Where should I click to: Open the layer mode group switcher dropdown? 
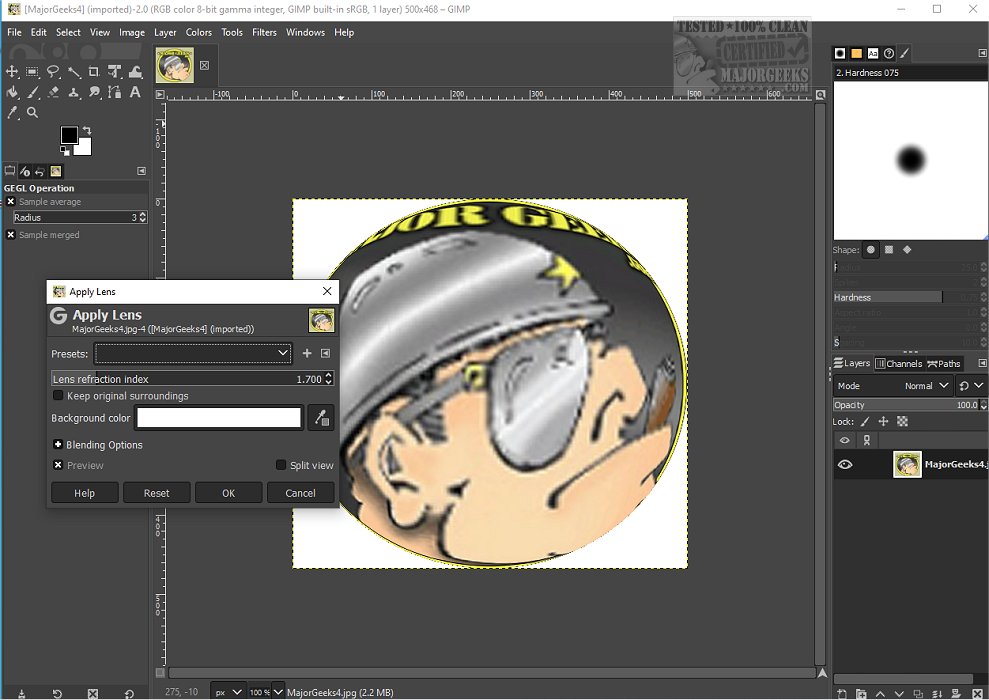coord(971,385)
